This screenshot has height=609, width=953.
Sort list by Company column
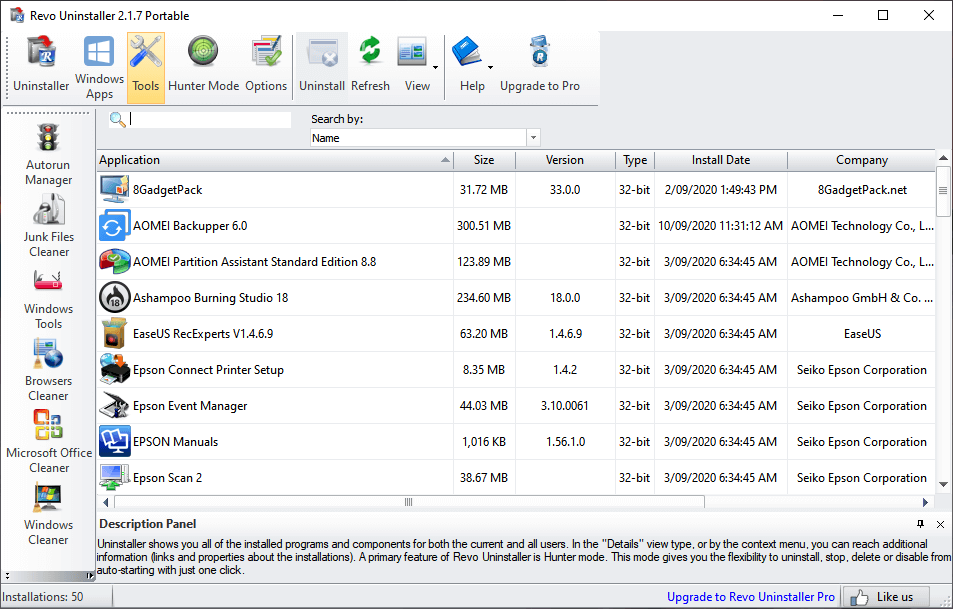pos(861,160)
